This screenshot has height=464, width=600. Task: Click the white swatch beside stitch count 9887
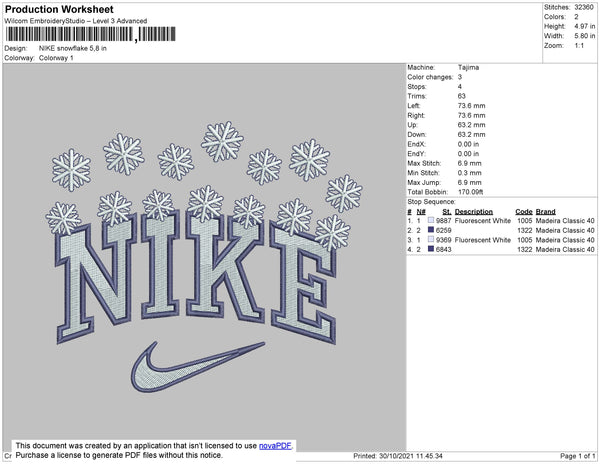point(431,220)
